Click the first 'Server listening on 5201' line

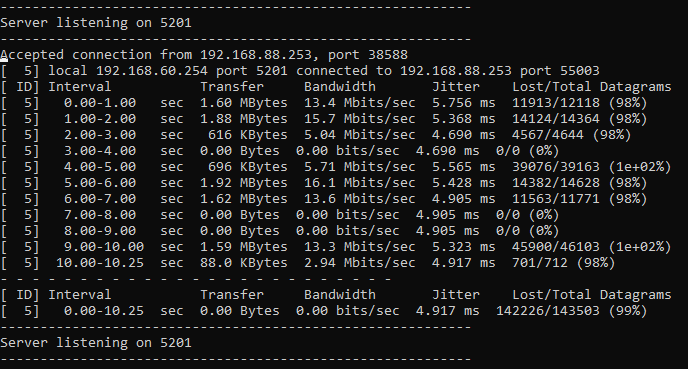tap(96, 23)
